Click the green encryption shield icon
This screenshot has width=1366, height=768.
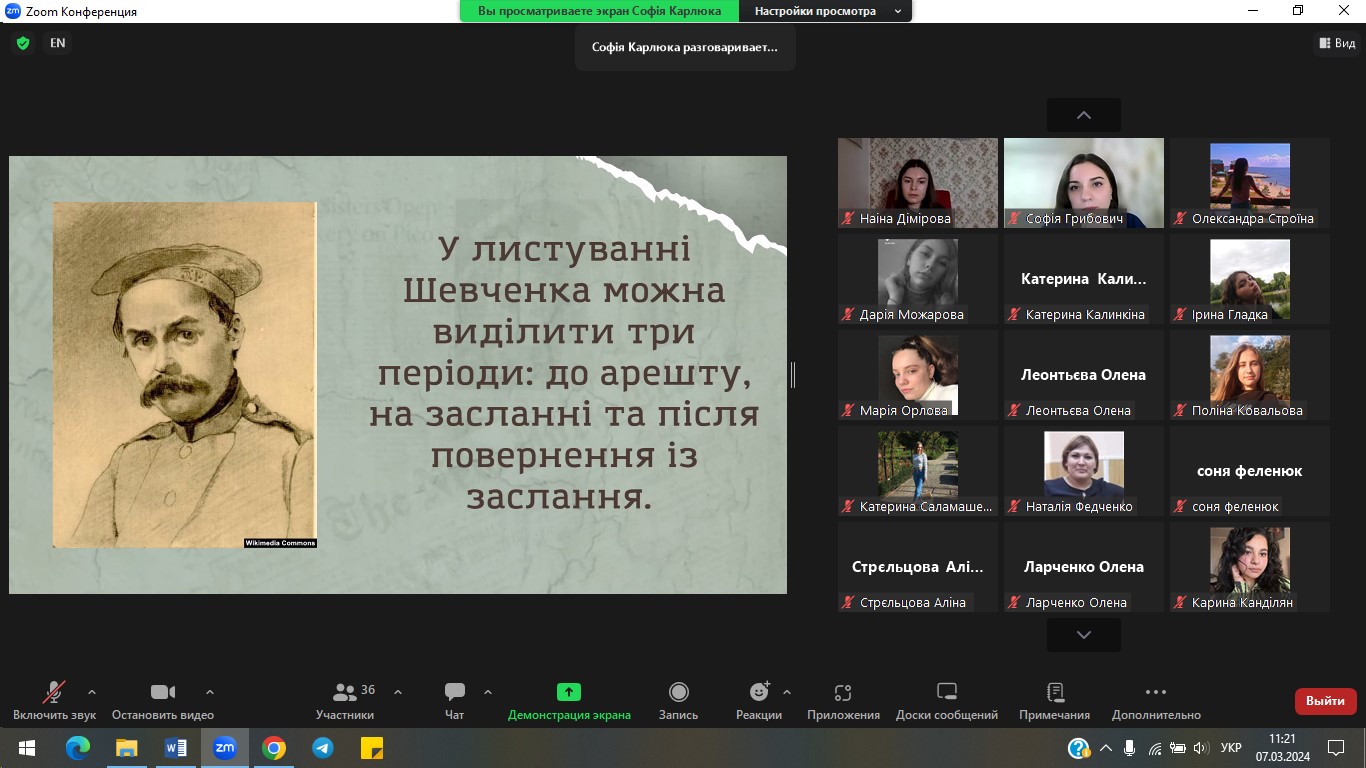click(x=23, y=43)
